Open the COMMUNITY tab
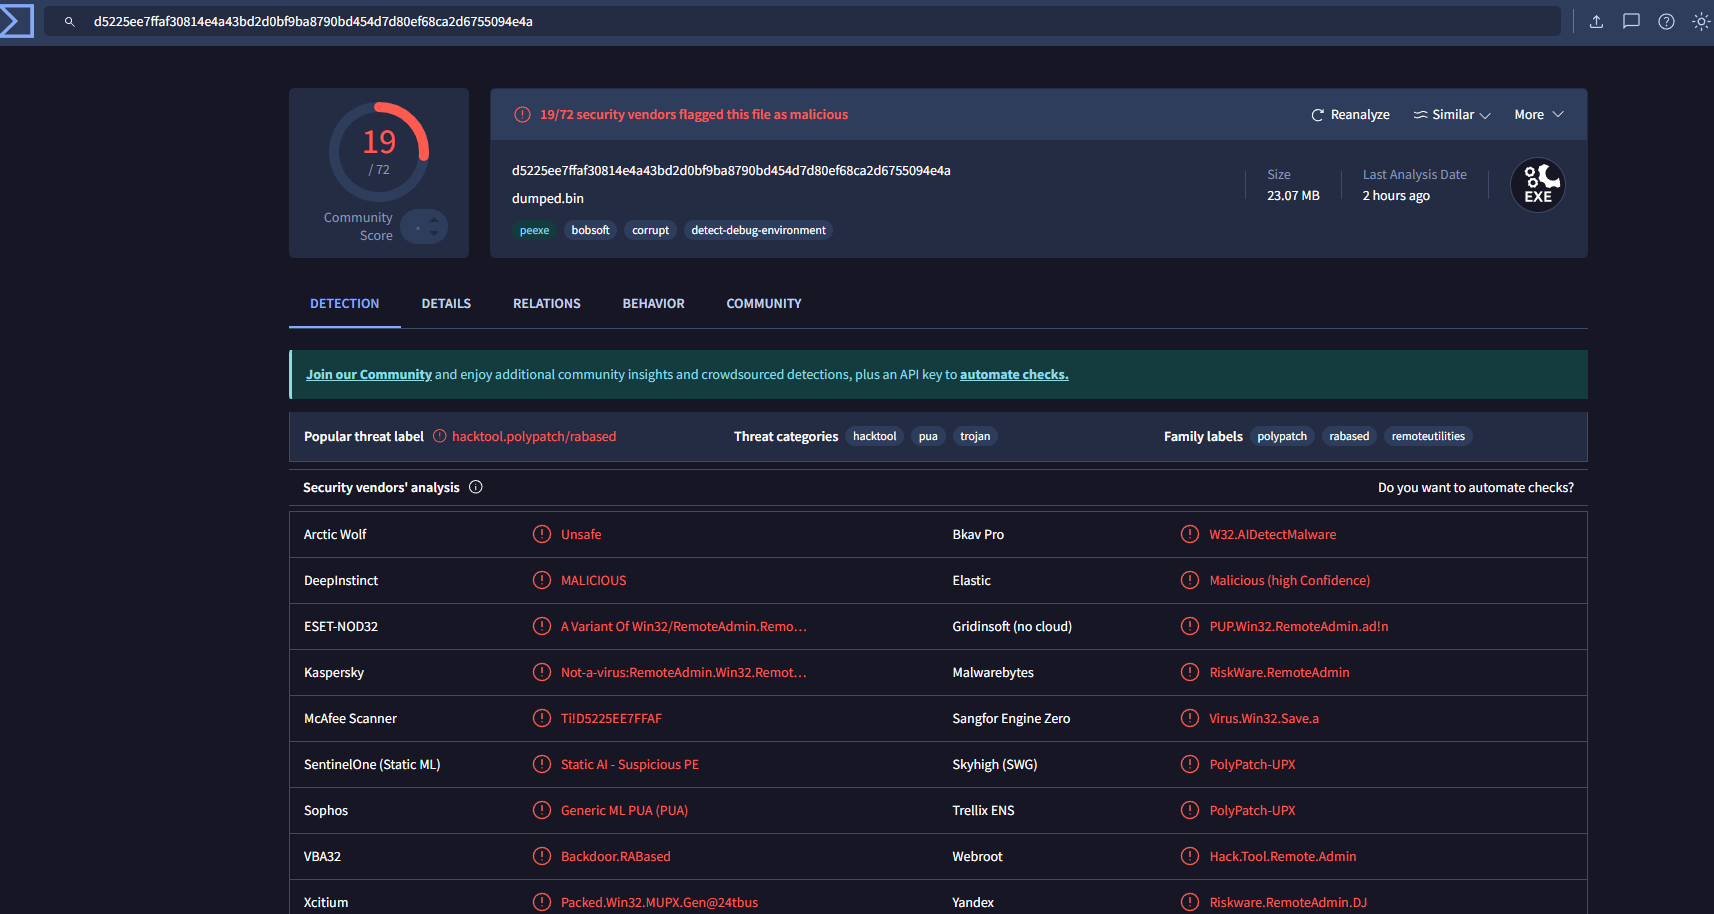The image size is (1714, 914). pyautogui.click(x=764, y=304)
